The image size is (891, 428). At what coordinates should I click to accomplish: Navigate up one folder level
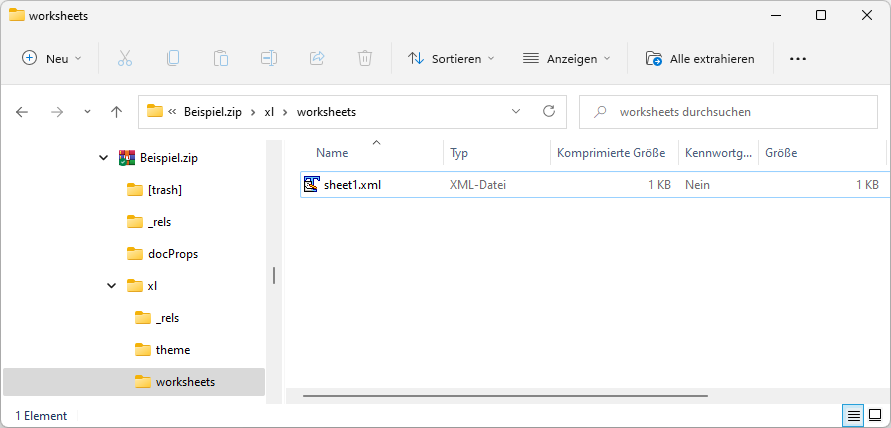[x=116, y=112]
